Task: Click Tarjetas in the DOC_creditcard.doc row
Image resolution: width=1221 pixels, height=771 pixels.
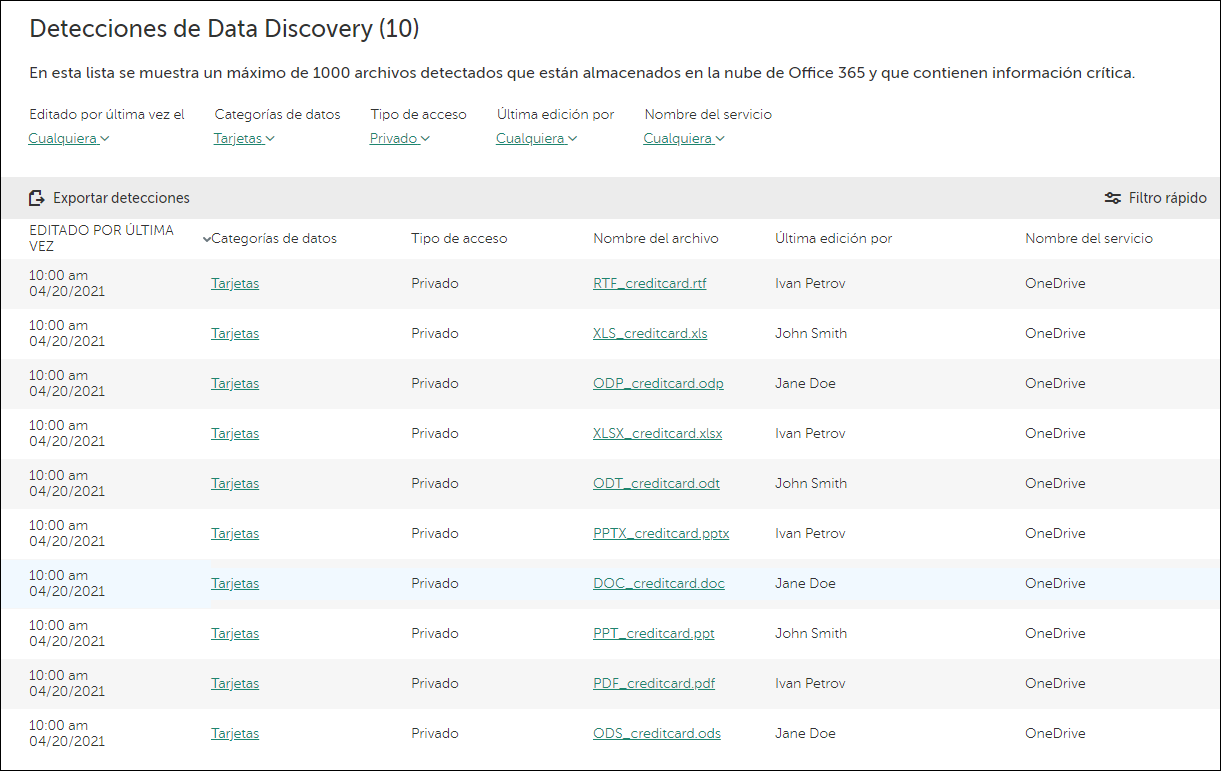Action: tap(234, 583)
